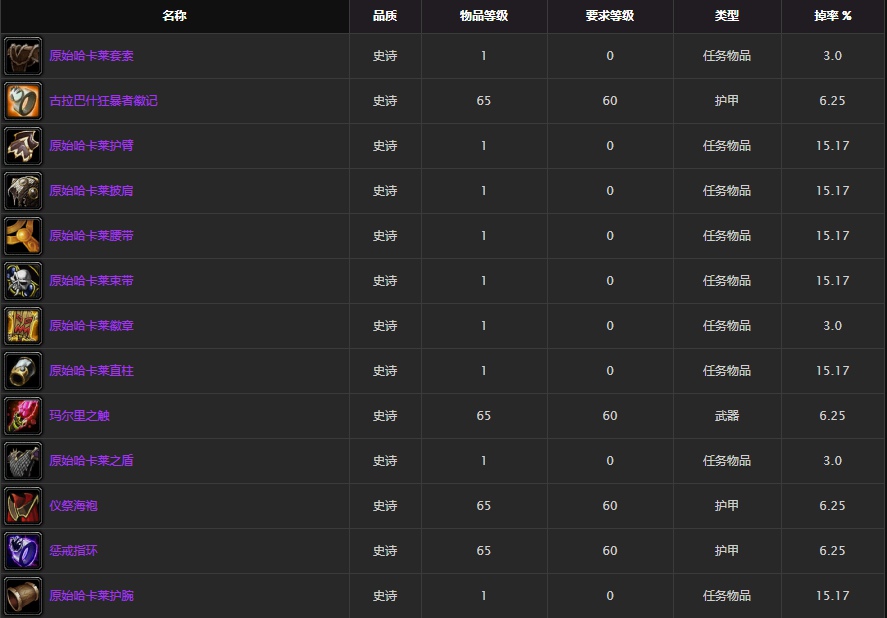Open the 原始哈卡莱徽章 badge icon
This screenshot has height=618, width=887.
click(x=23, y=326)
